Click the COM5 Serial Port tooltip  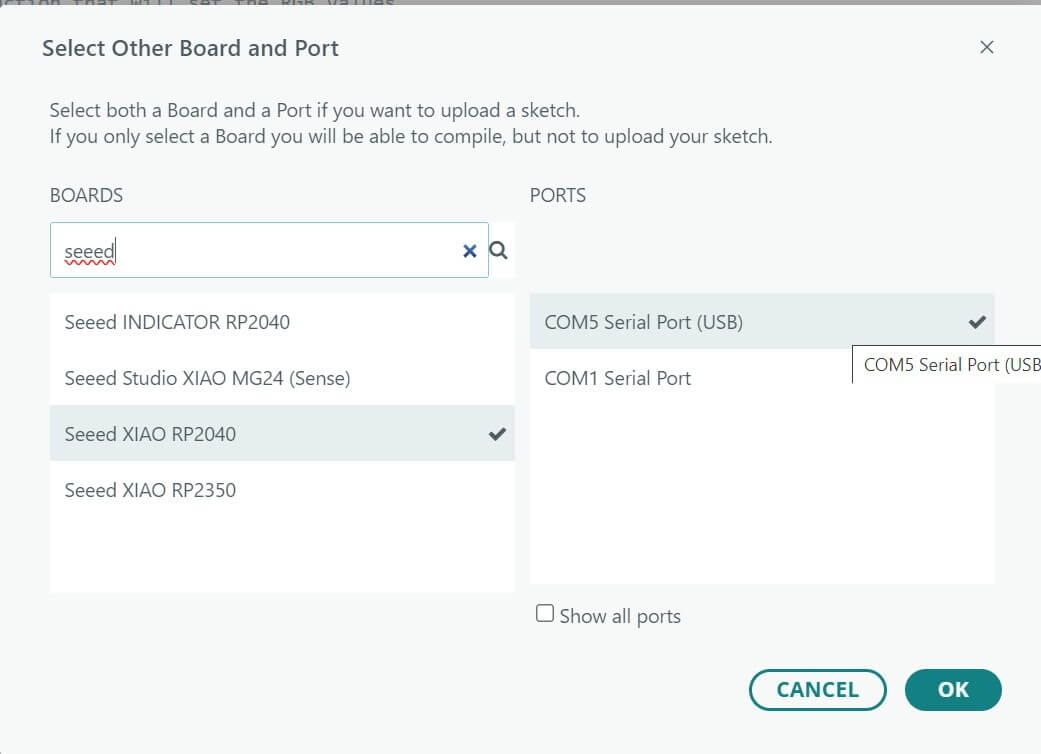coord(945,364)
